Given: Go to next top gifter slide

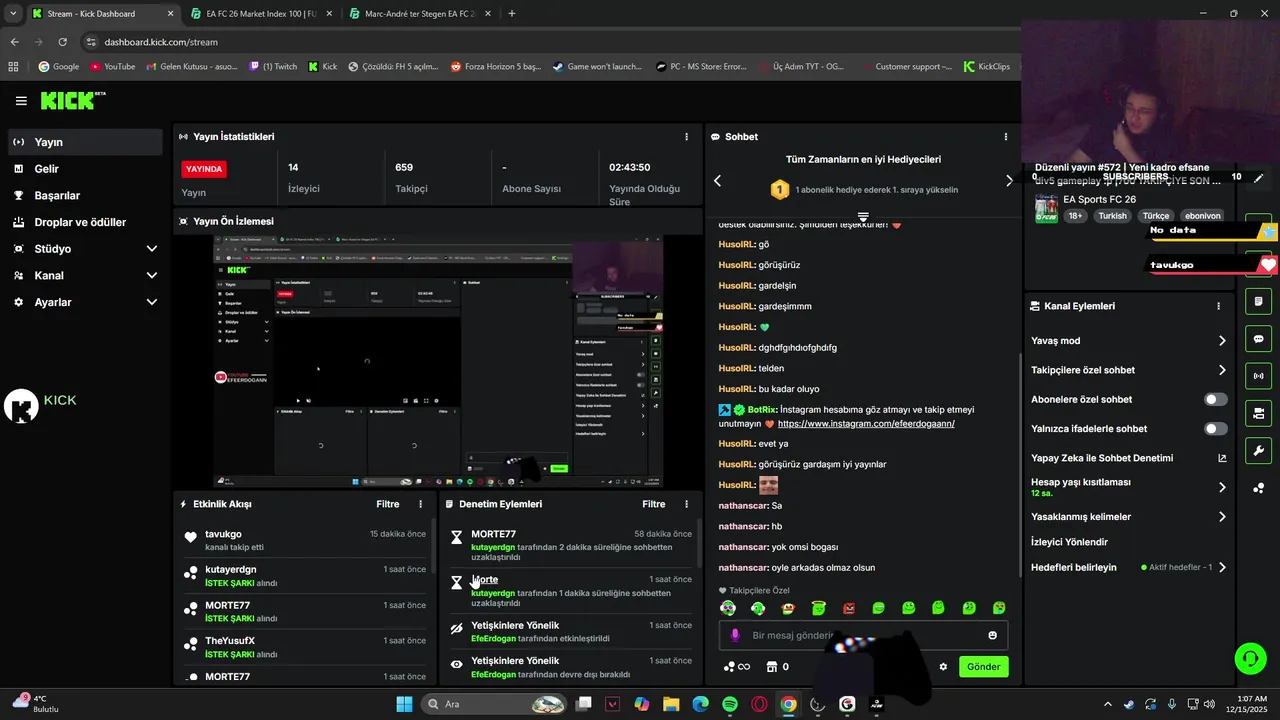Looking at the screenshot, I should (1008, 181).
